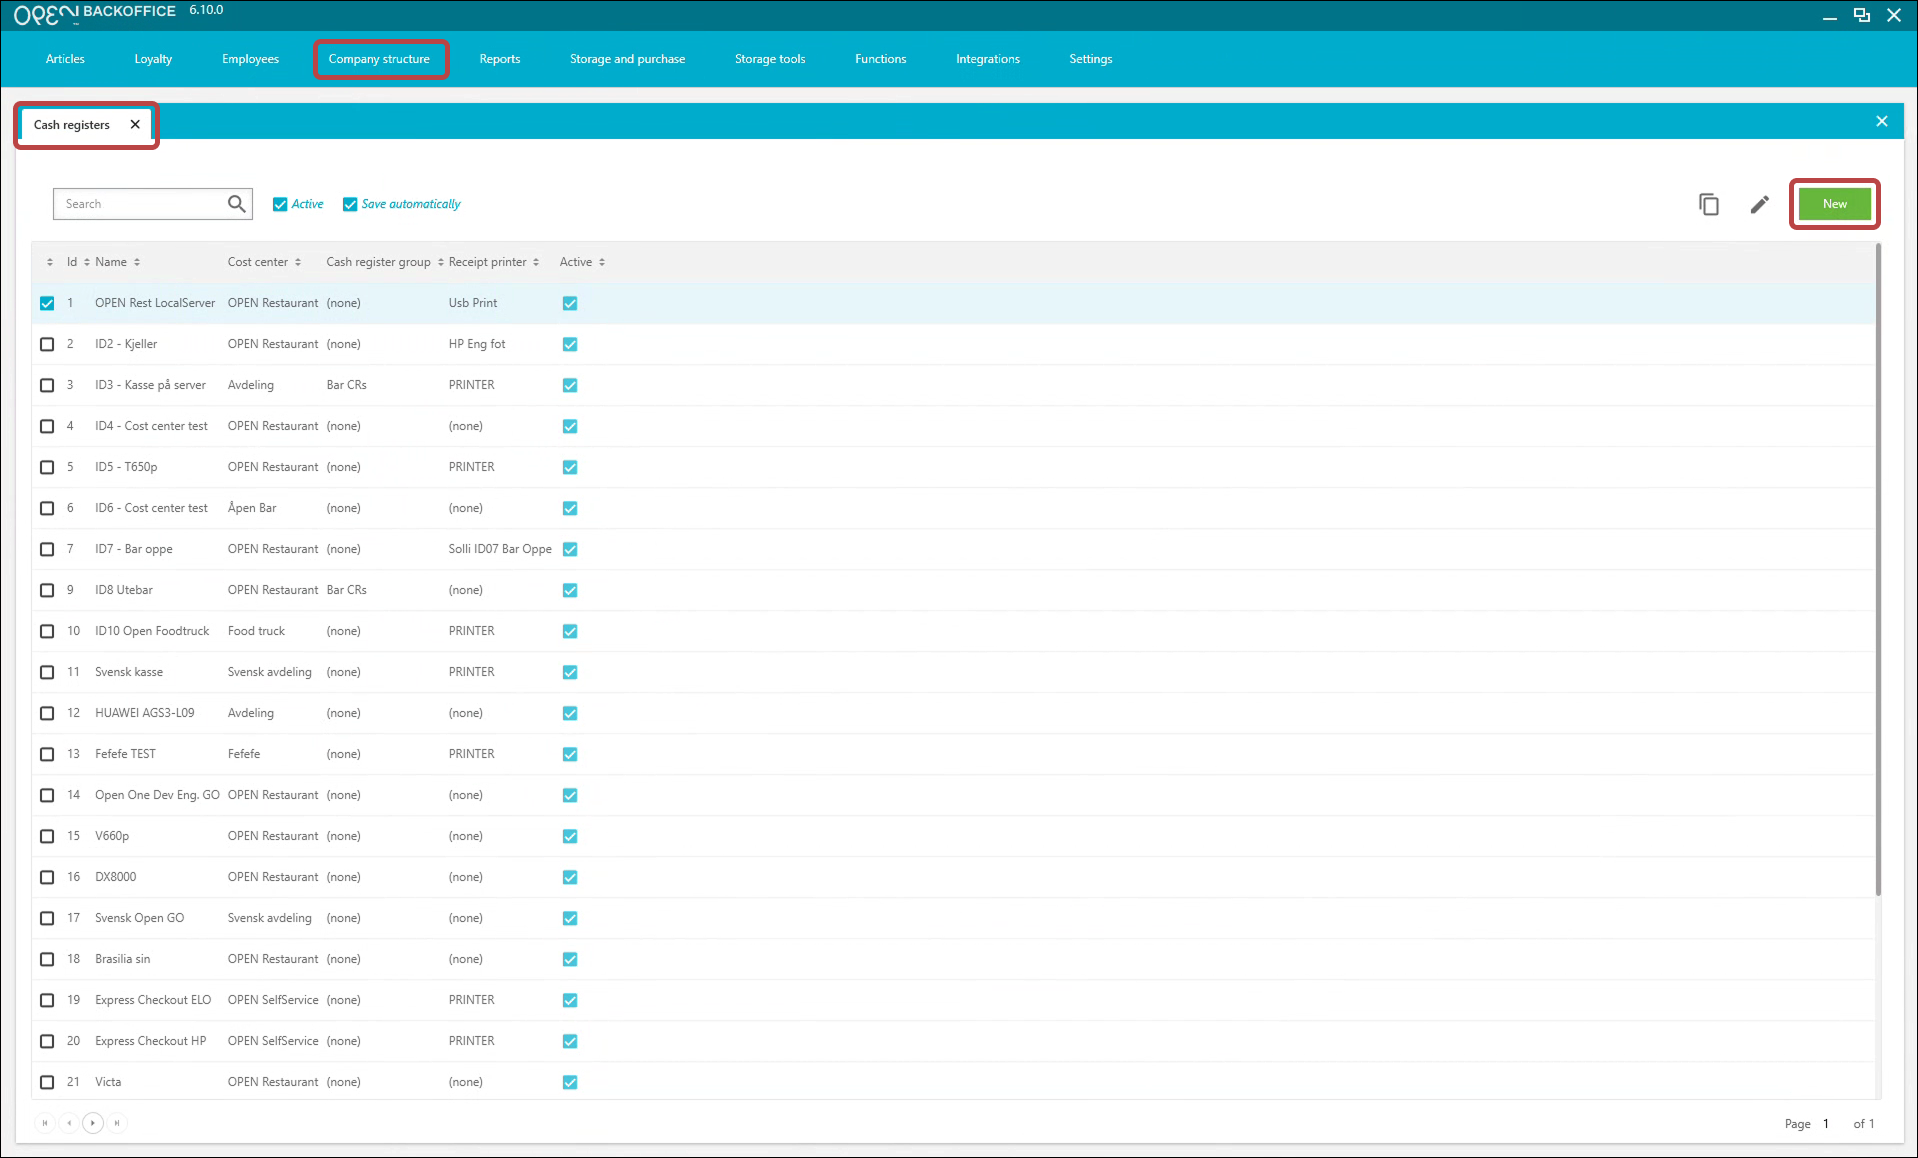Click the sort arrows above the selection checkboxes
The image size is (1918, 1158).
point(50,262)
